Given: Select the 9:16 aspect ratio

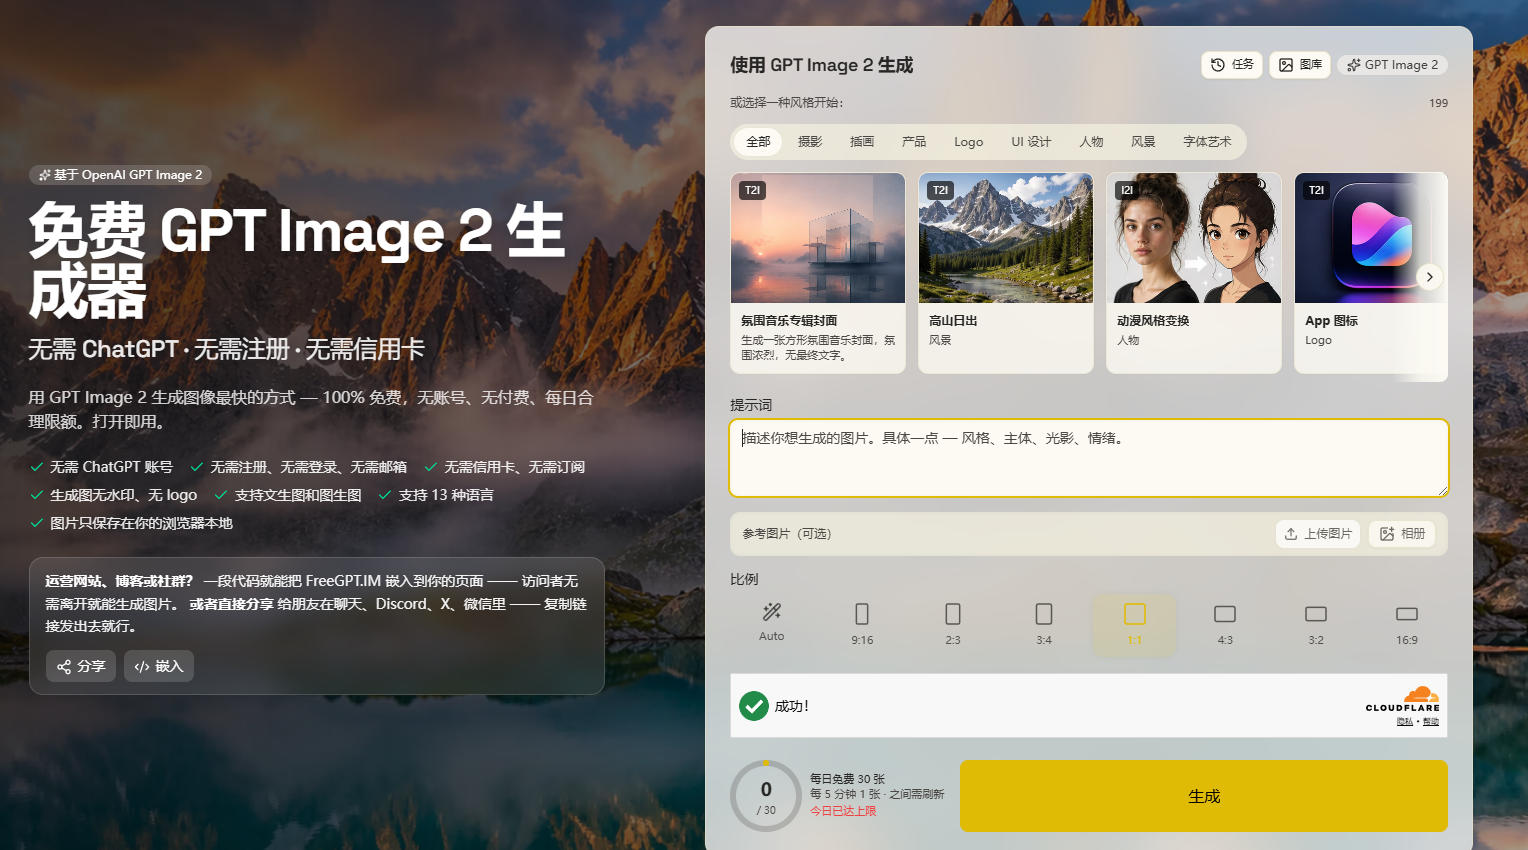Looking at the screenshot, I should [862, 624].
